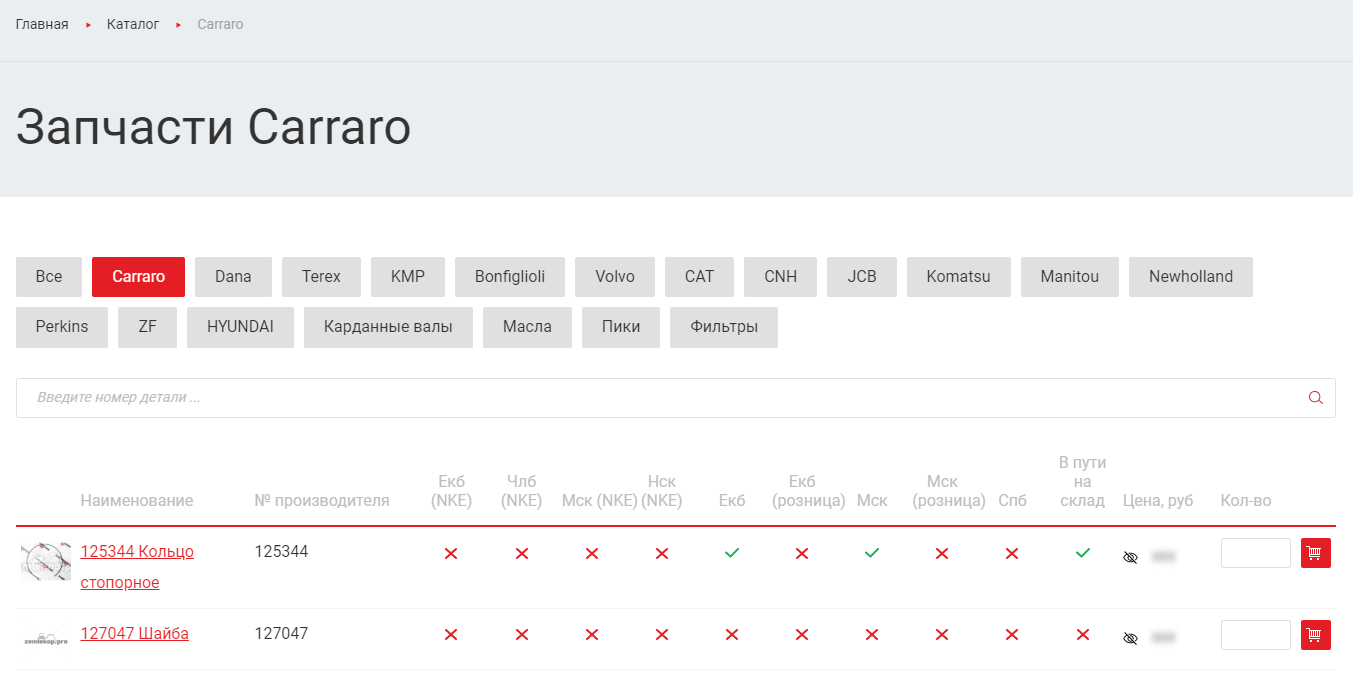Image resolution: width=1353 pixels, height=674 pixels.
Task: Click the search magnifier icon
Action: pos(1315,398)
